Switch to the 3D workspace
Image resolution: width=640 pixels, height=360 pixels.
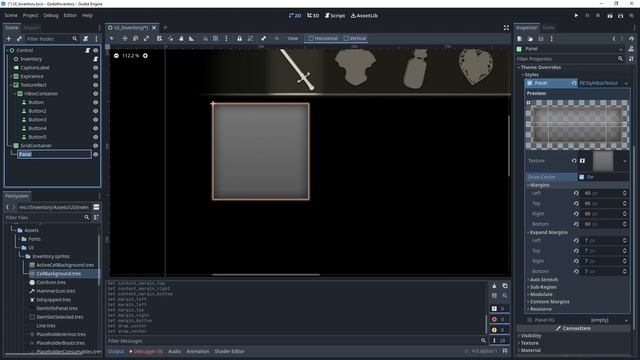click(313, 16)
